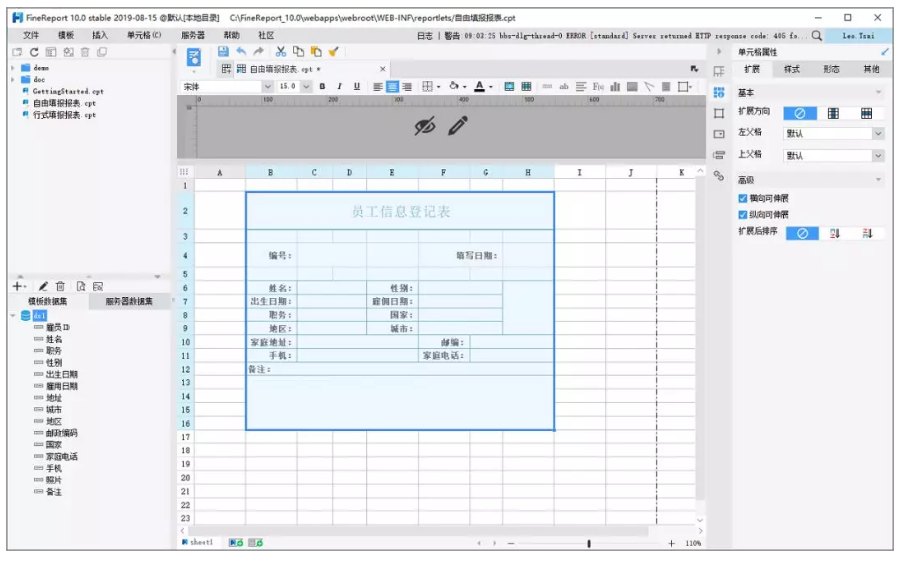The height and width of the screenshot is (566, 902).
Task: Uncheck the 纵向可伸展 checkbox
Action: (743, 215)
